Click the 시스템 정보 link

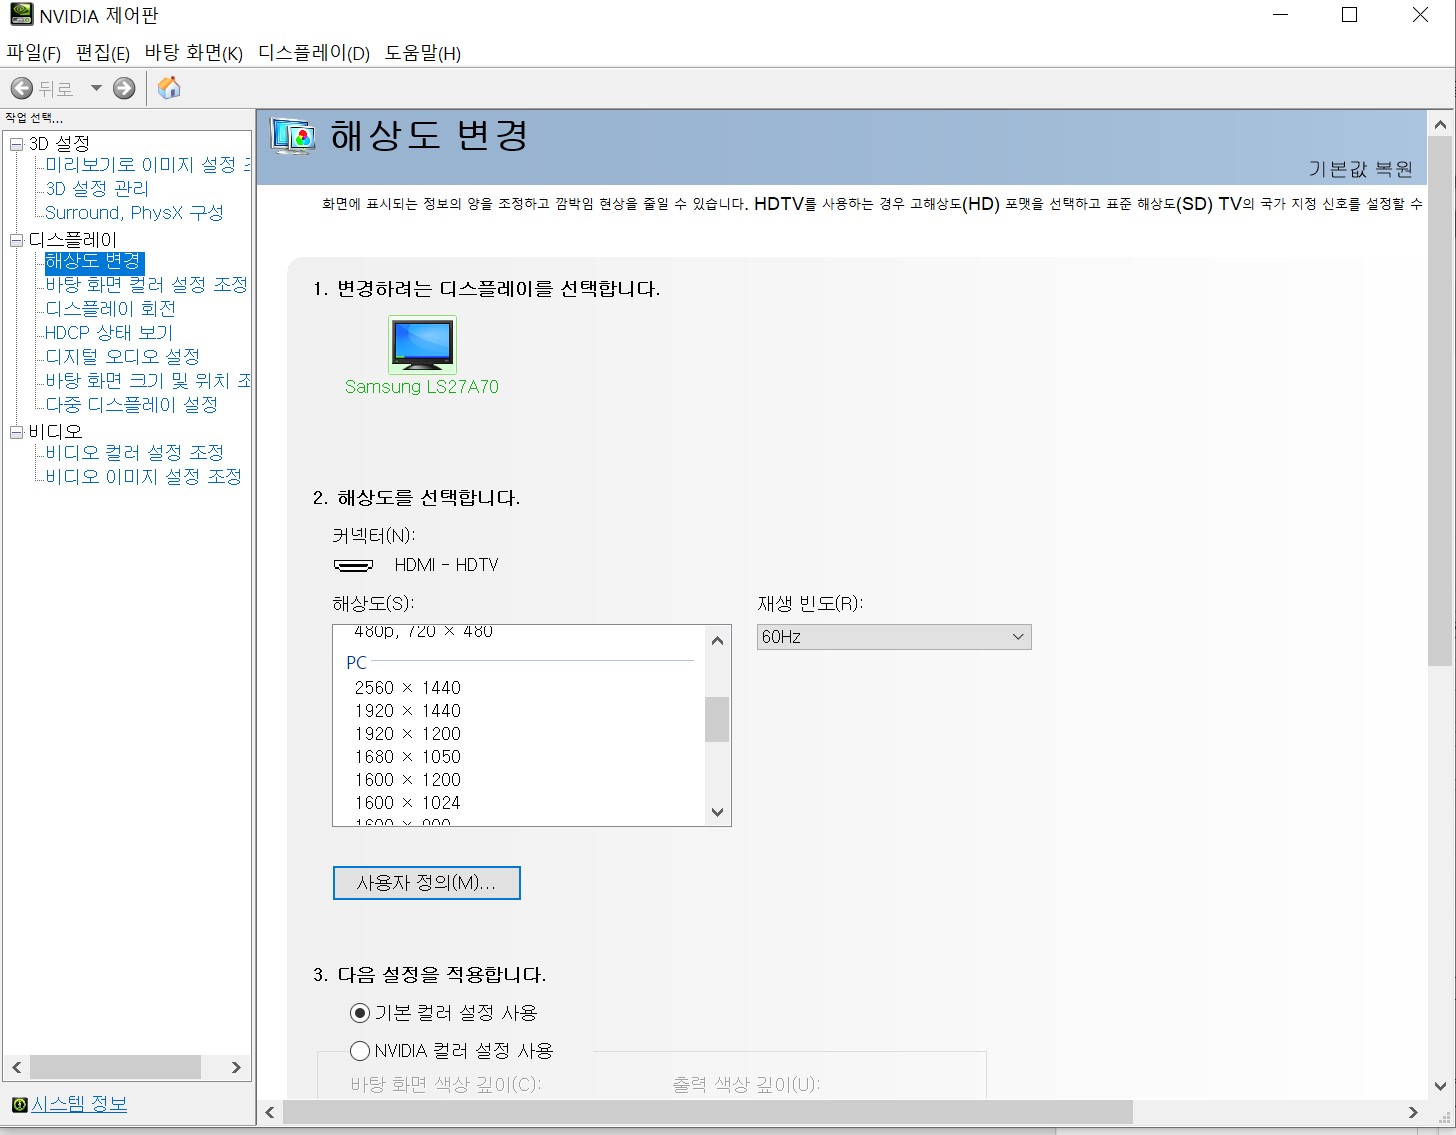pyautogui.click(x=79, y=1105)
